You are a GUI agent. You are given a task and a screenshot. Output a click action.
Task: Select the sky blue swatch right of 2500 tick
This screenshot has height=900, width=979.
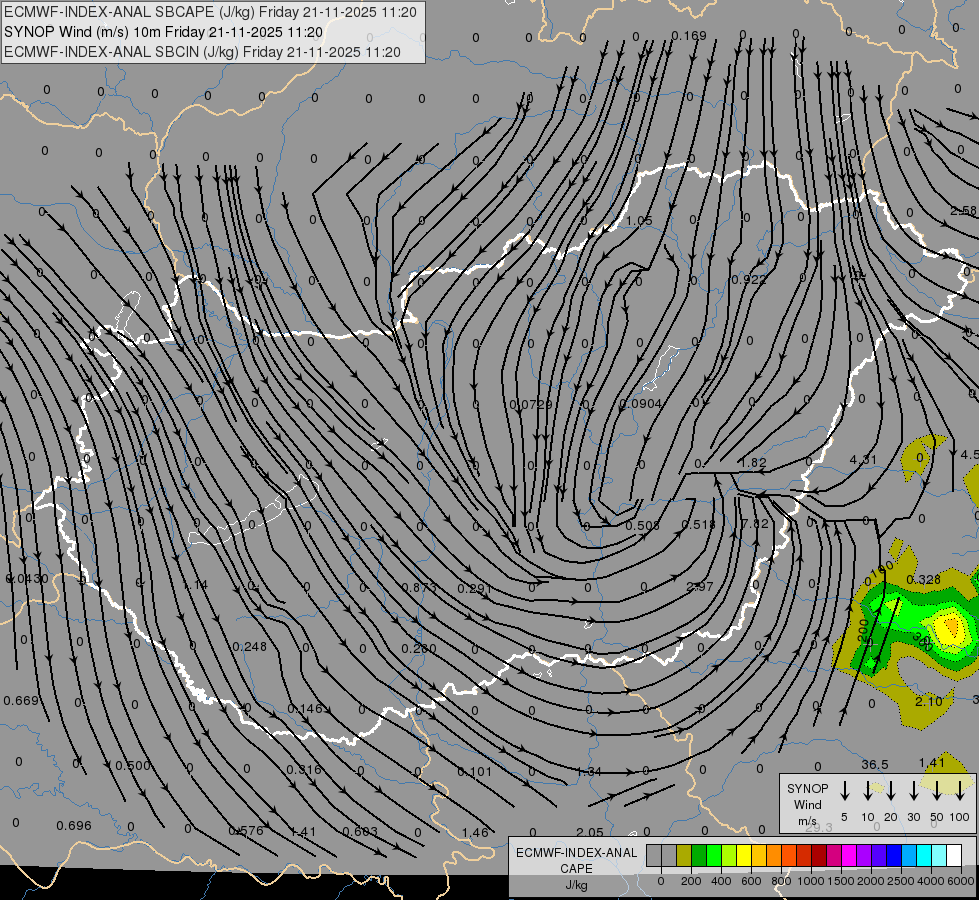[908, 855]
